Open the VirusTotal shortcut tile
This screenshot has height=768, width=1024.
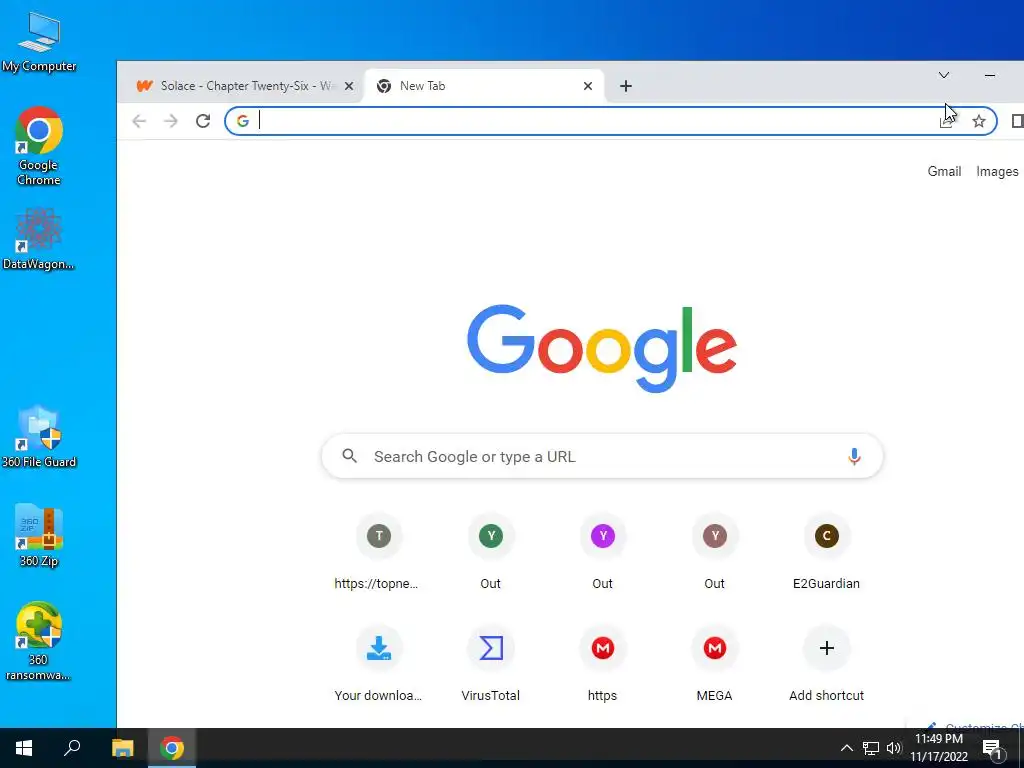490,664
